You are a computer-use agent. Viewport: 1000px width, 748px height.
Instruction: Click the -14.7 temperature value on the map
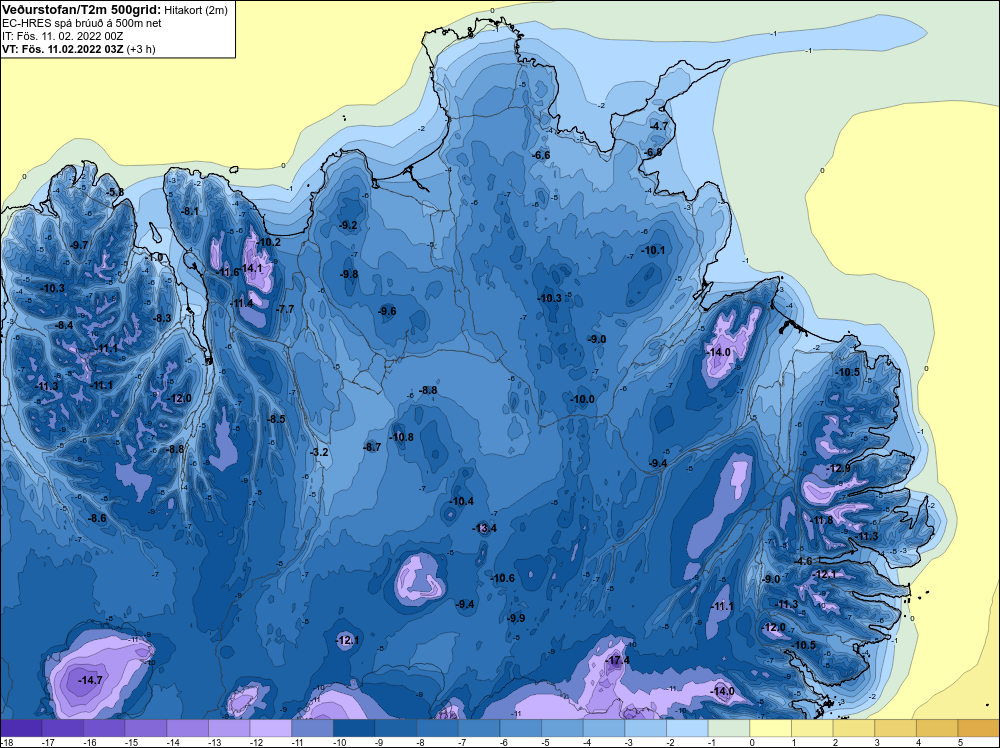point(90,680)
